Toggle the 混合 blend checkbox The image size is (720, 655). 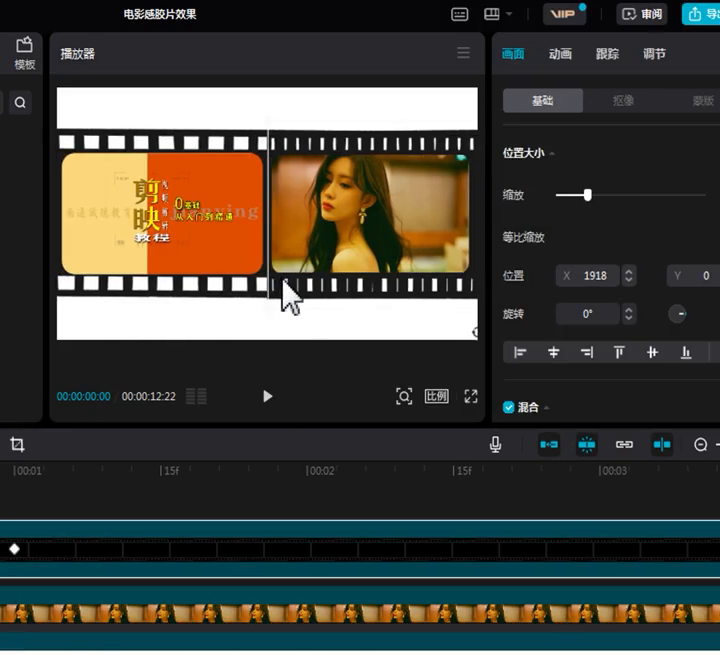508,407
